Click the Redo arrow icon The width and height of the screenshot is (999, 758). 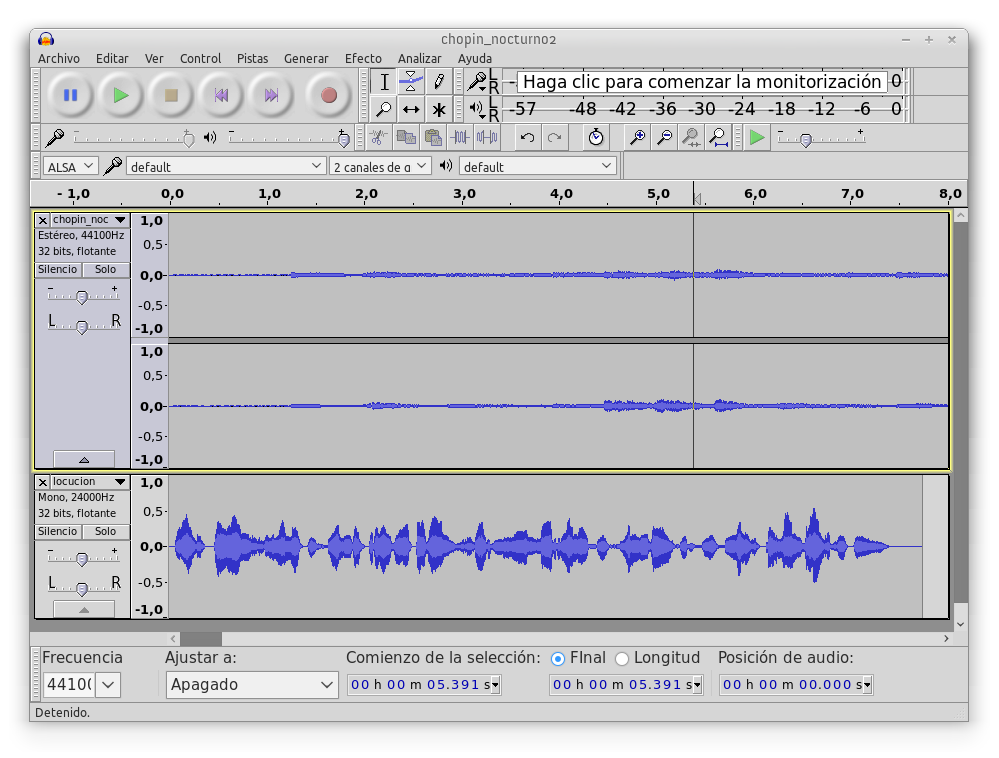click(x=554, y=137)
